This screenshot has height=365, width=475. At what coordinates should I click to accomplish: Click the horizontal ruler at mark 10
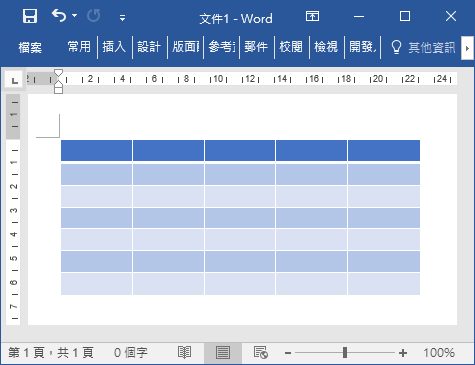click(x=218, y=79)
